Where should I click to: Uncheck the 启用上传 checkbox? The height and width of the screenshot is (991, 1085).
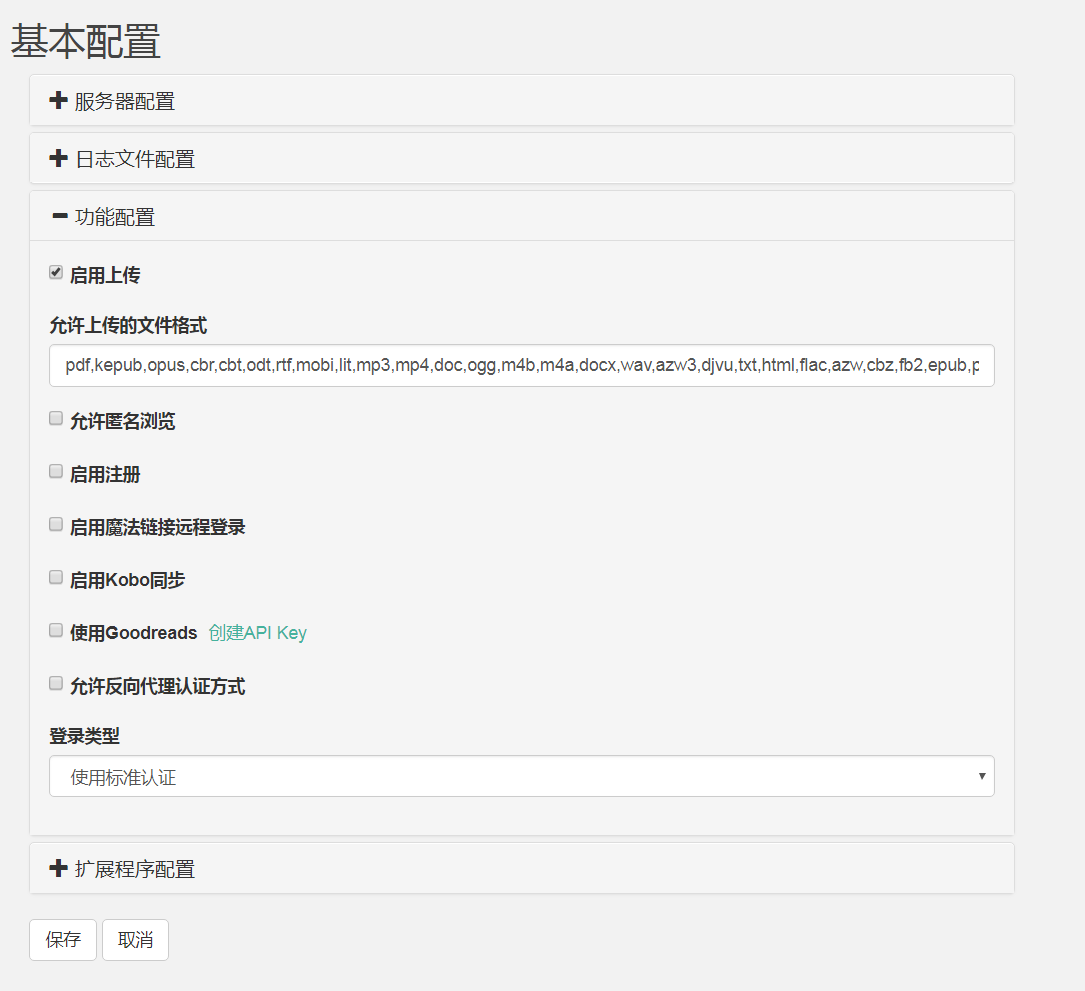tap(55, 271)
